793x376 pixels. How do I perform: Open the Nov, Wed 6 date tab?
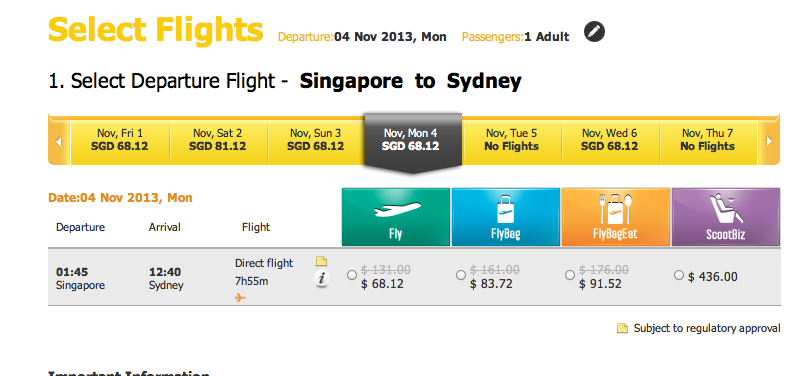click(609, 140)
